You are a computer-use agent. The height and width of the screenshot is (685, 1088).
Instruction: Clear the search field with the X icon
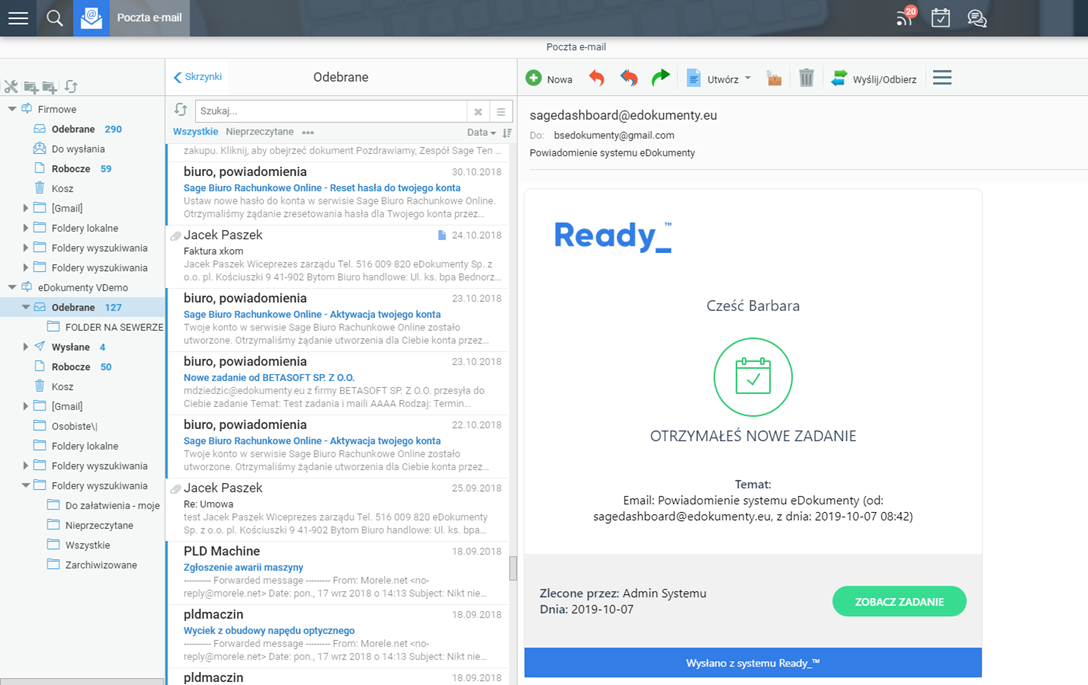[x=478, y=111]
